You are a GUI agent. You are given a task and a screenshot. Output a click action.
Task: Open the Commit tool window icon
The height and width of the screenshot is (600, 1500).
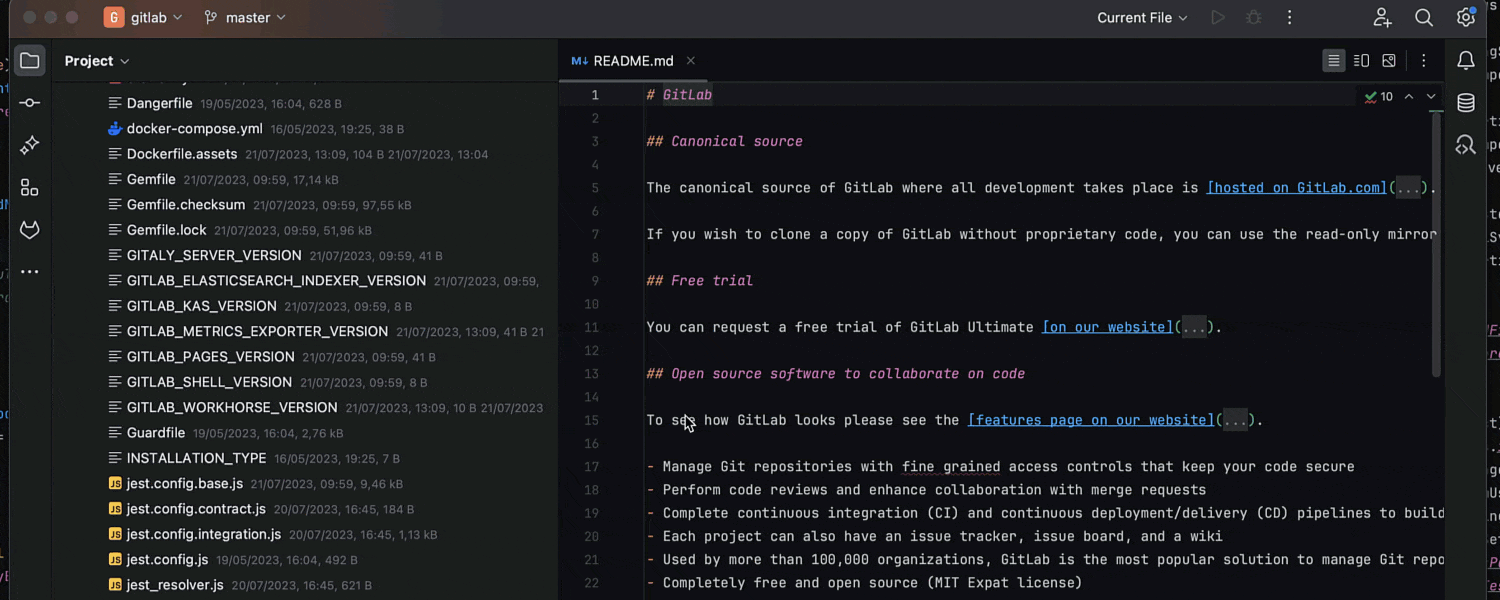coord(29,102)
